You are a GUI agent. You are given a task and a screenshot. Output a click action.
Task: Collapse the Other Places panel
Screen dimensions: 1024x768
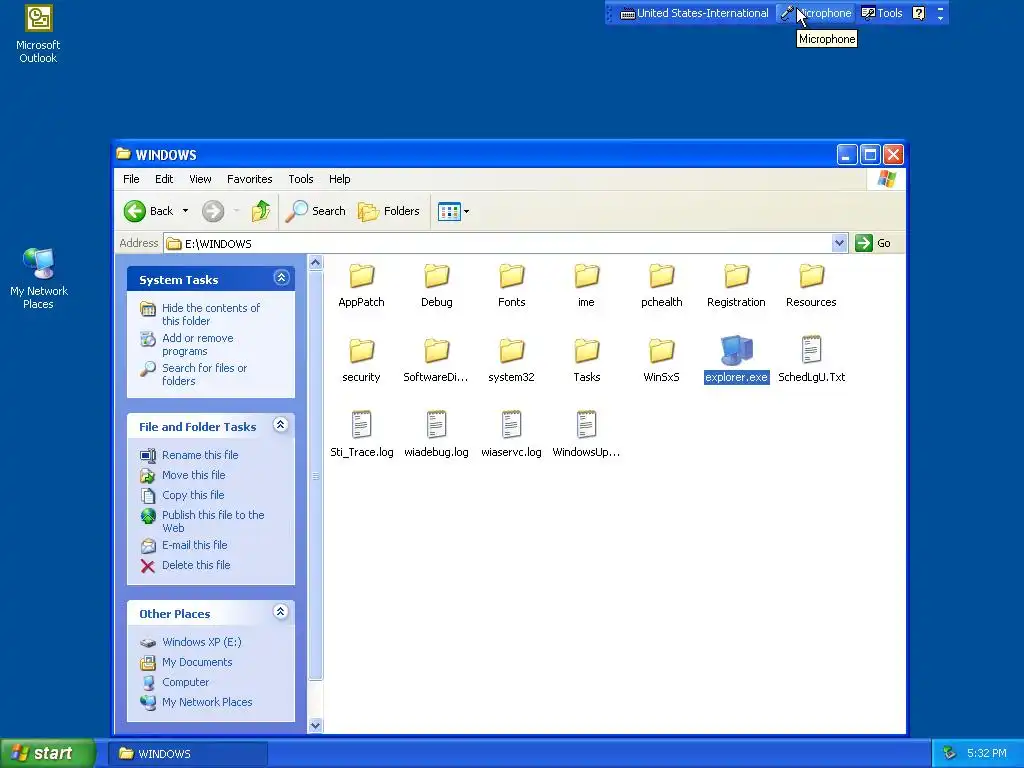[x=281, y=612]
